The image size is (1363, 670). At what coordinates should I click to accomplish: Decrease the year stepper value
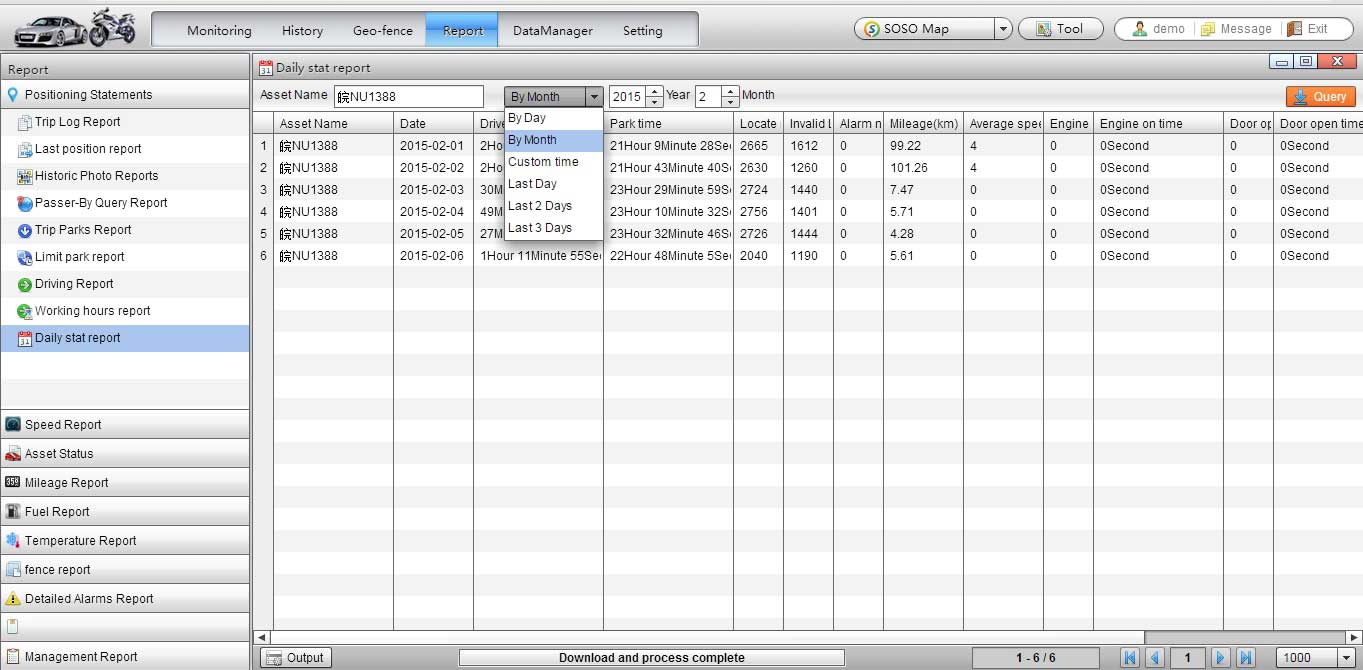[654, 102]
